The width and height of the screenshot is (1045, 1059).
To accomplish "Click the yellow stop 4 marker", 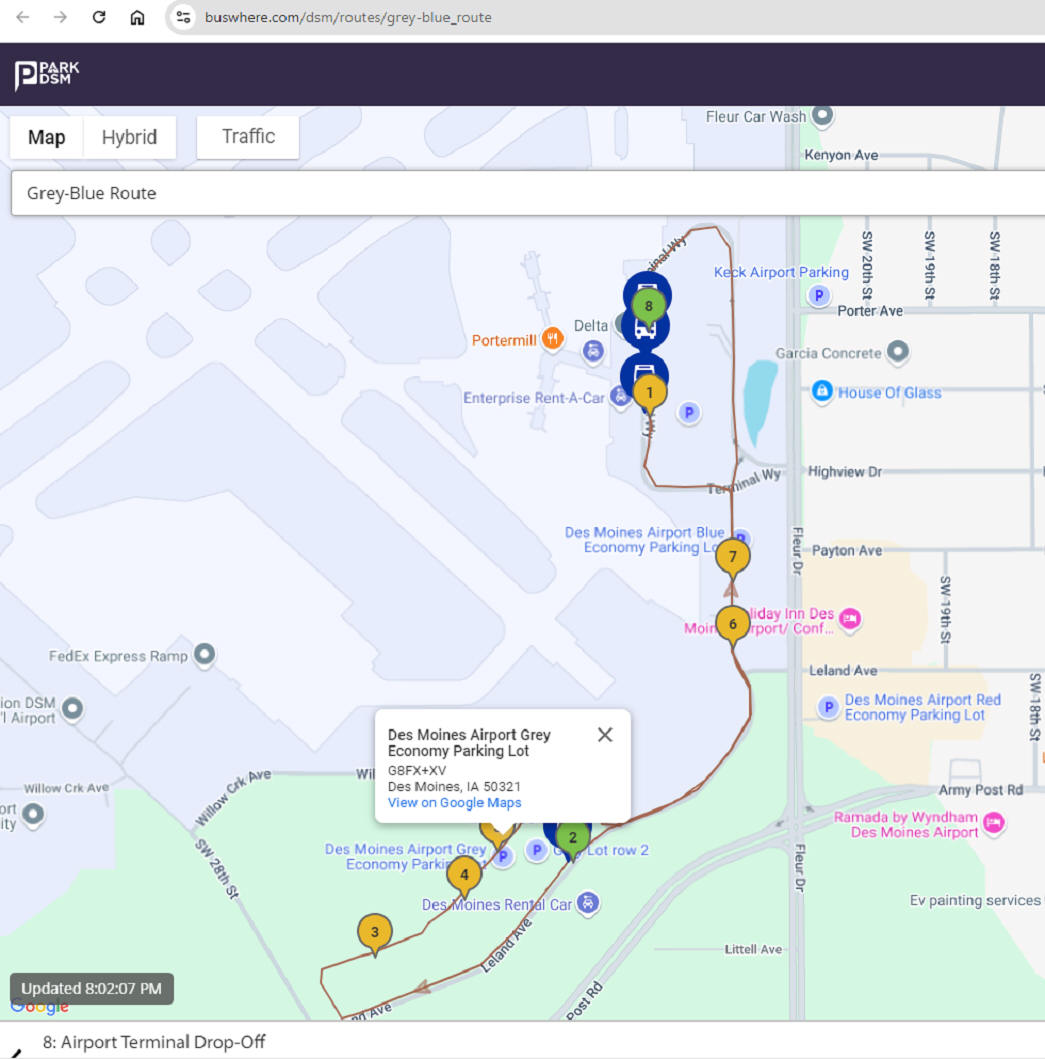I will point(463,875).
